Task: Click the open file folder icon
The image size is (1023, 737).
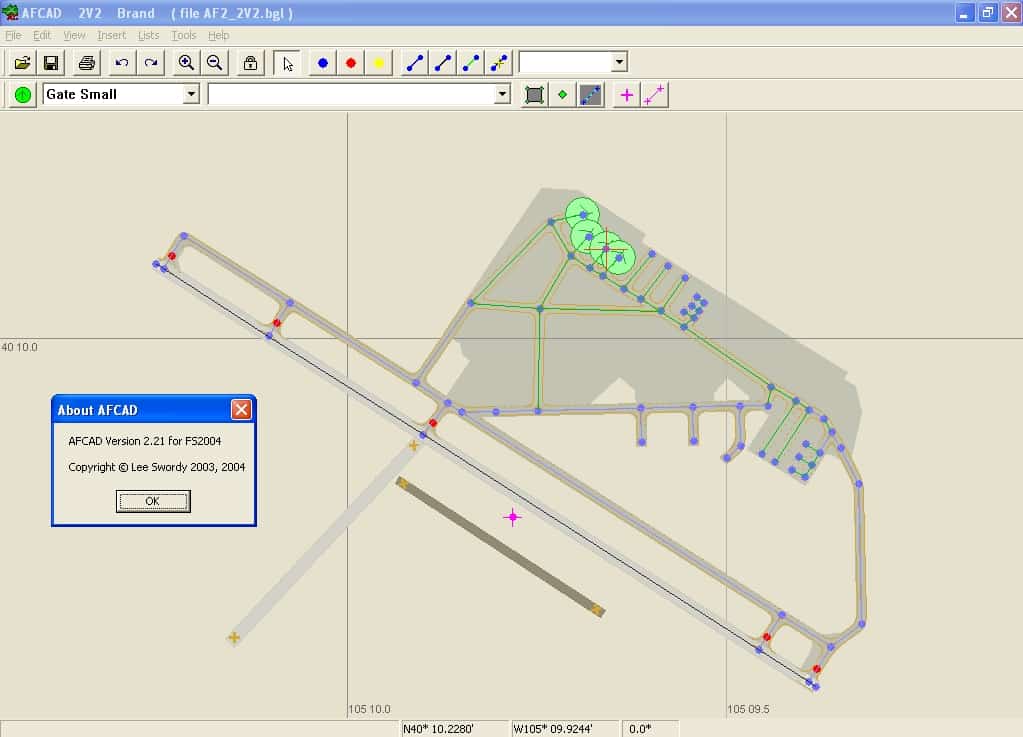Action: (22, 63)
